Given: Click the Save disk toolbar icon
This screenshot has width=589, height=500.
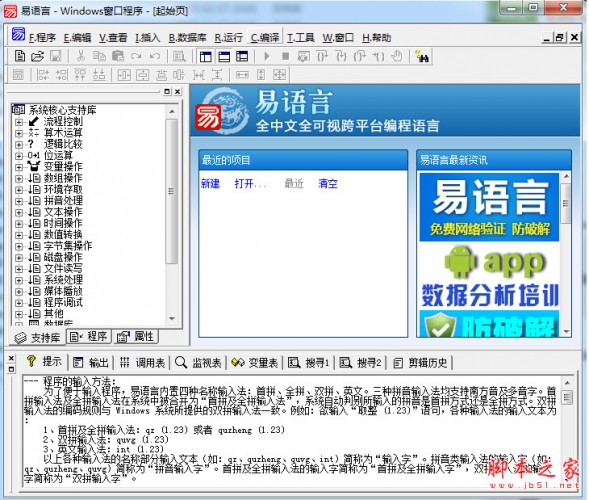Looking at the screenshot, I should 55,56.
